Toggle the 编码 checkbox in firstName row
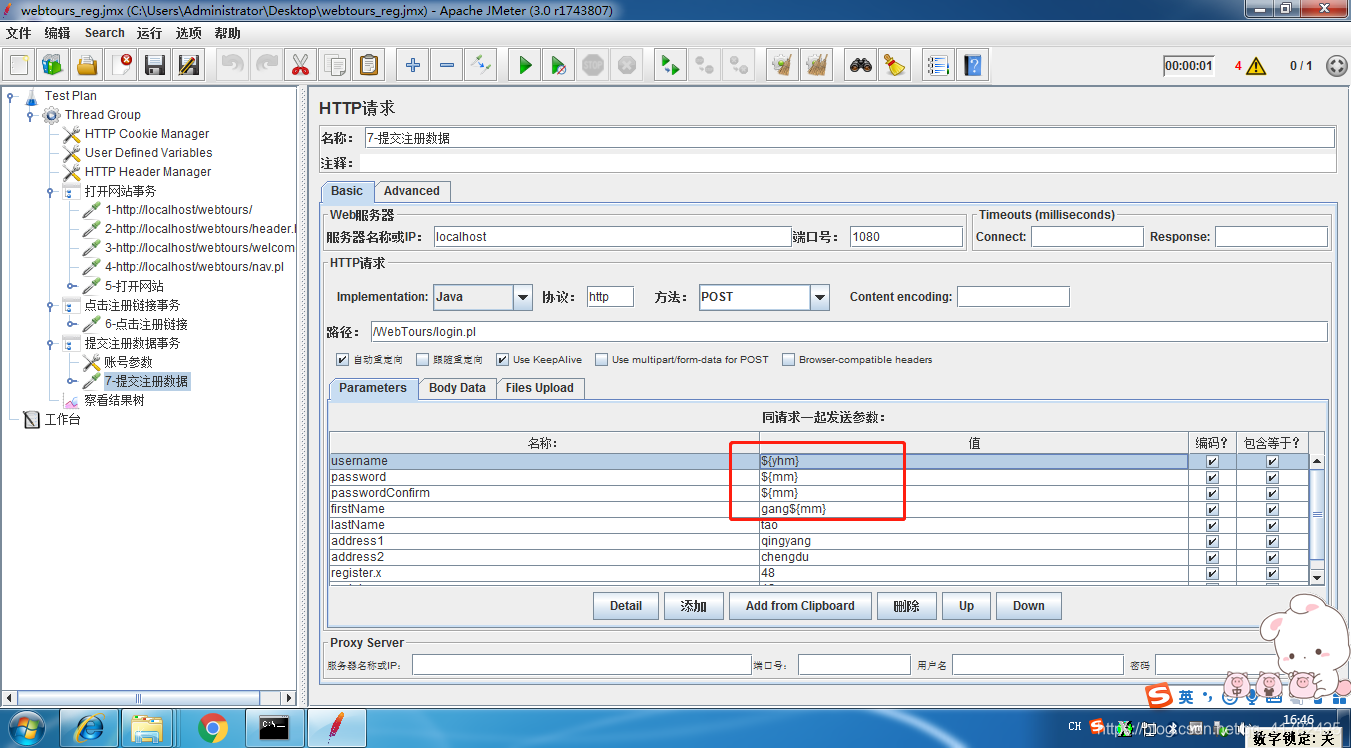 (1212, 510)
